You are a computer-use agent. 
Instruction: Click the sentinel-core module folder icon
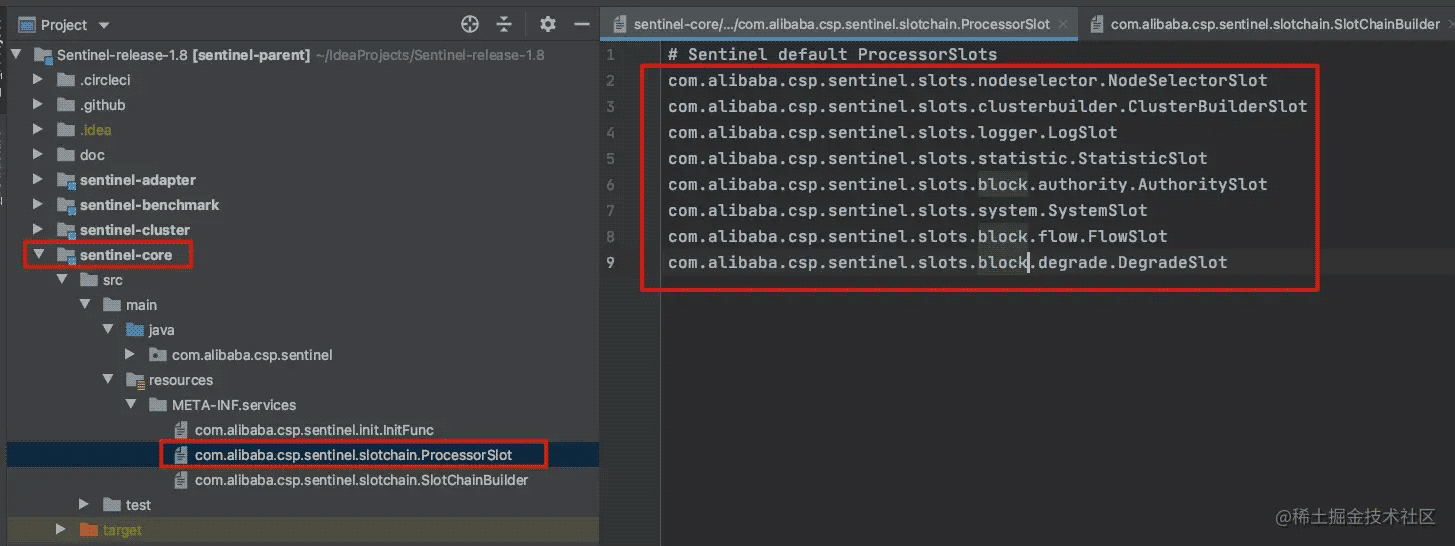tap(66, 255)
